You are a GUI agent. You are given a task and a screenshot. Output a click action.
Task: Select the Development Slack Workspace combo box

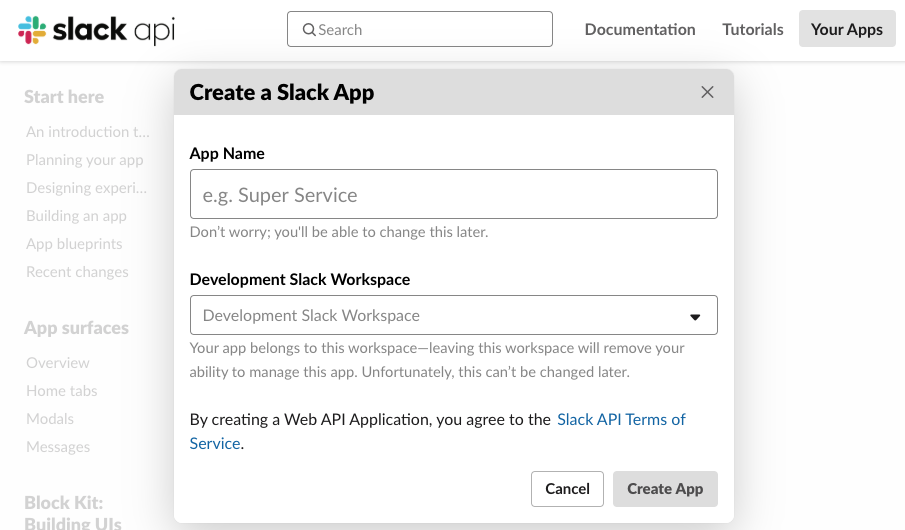point(454,315)
